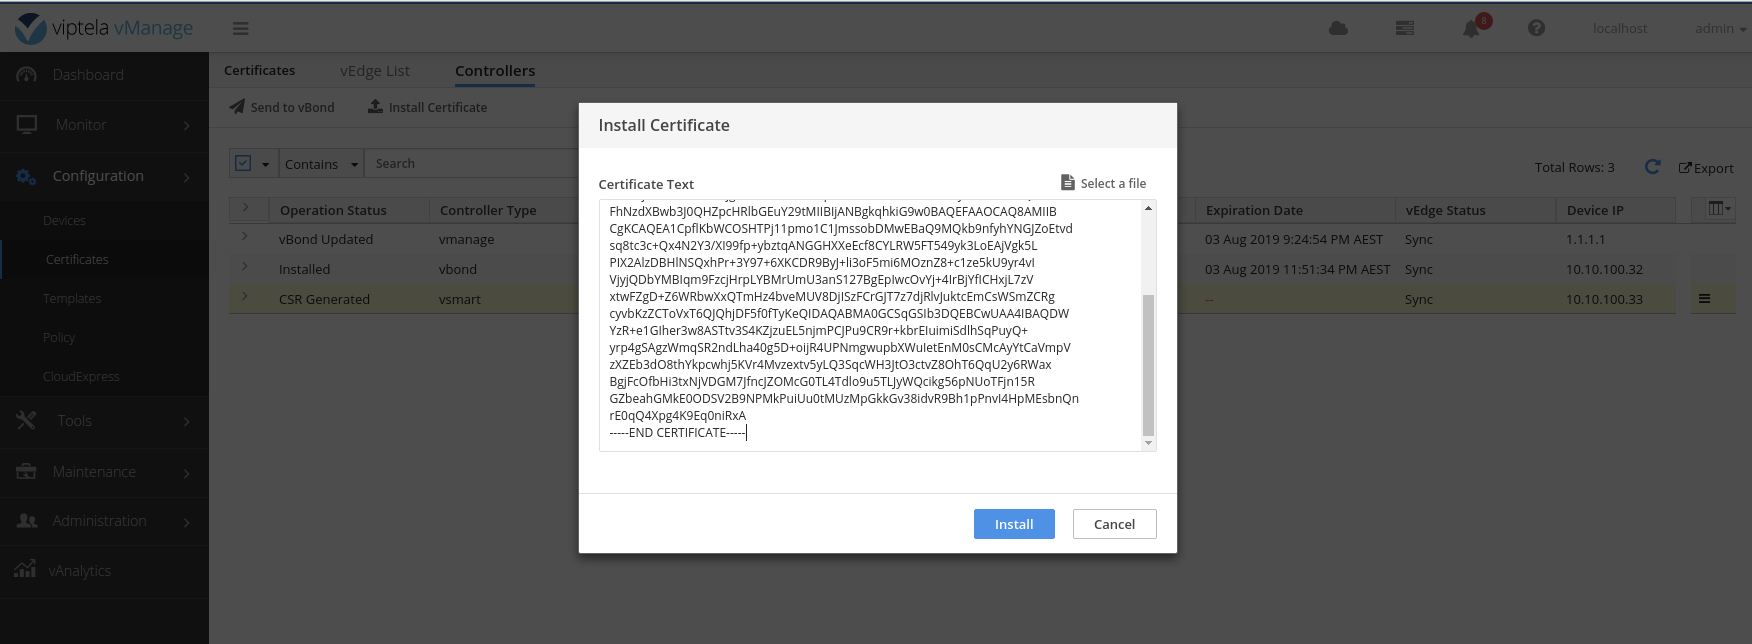
Task: Click the hamburger menu icon in header
Action: click(x=240, y=28)
